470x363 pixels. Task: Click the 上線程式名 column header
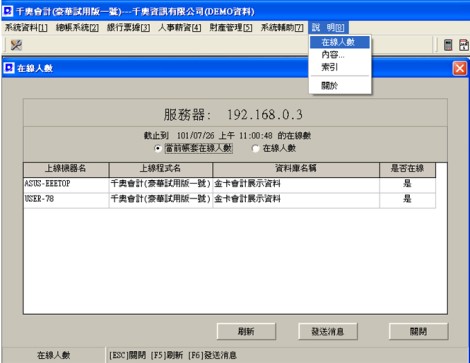tap(161, 170)
